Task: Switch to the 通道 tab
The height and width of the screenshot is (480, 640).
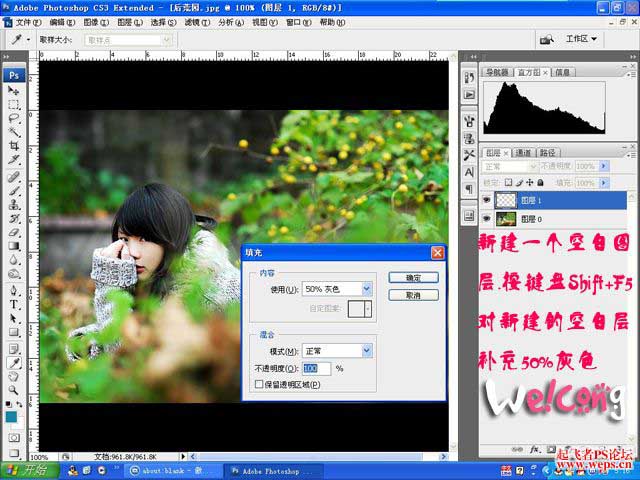Action: click(523, 153)
